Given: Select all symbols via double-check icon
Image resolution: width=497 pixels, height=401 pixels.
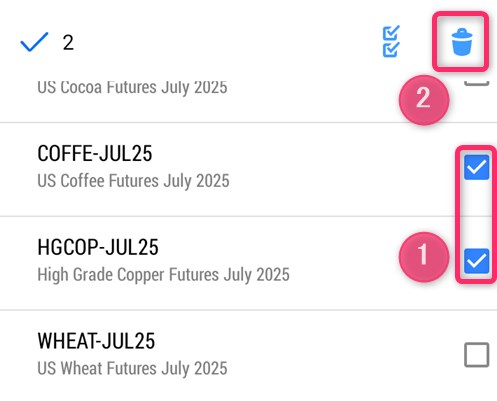Looking at the screenshot, I should pyautogui.click(x=391, y=42).
